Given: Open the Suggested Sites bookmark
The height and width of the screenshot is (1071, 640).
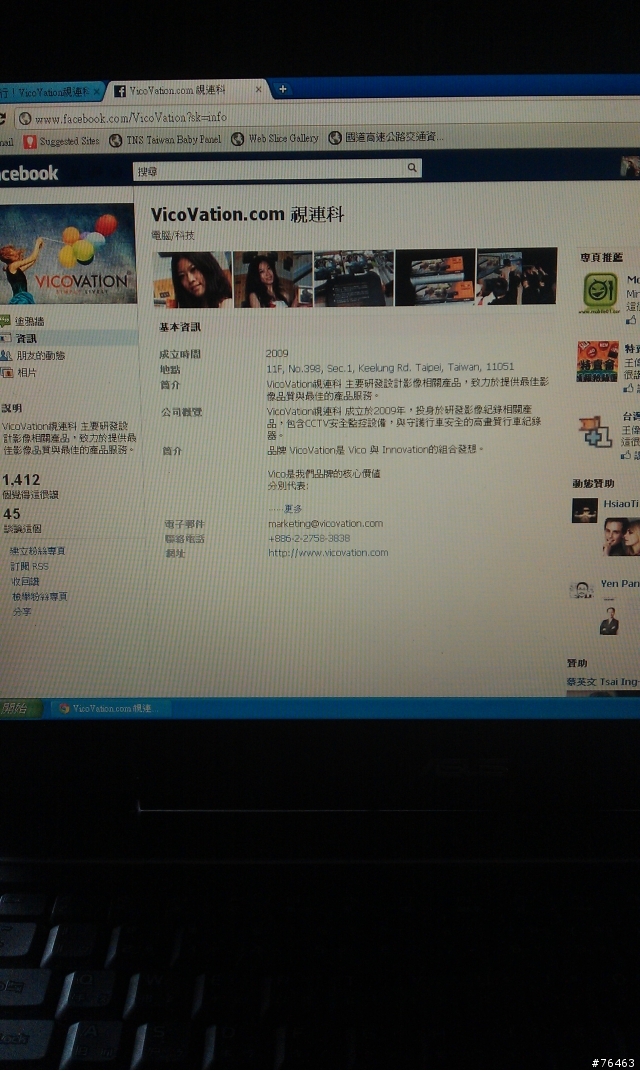Looking at the screenshot, I should [61, 141].
